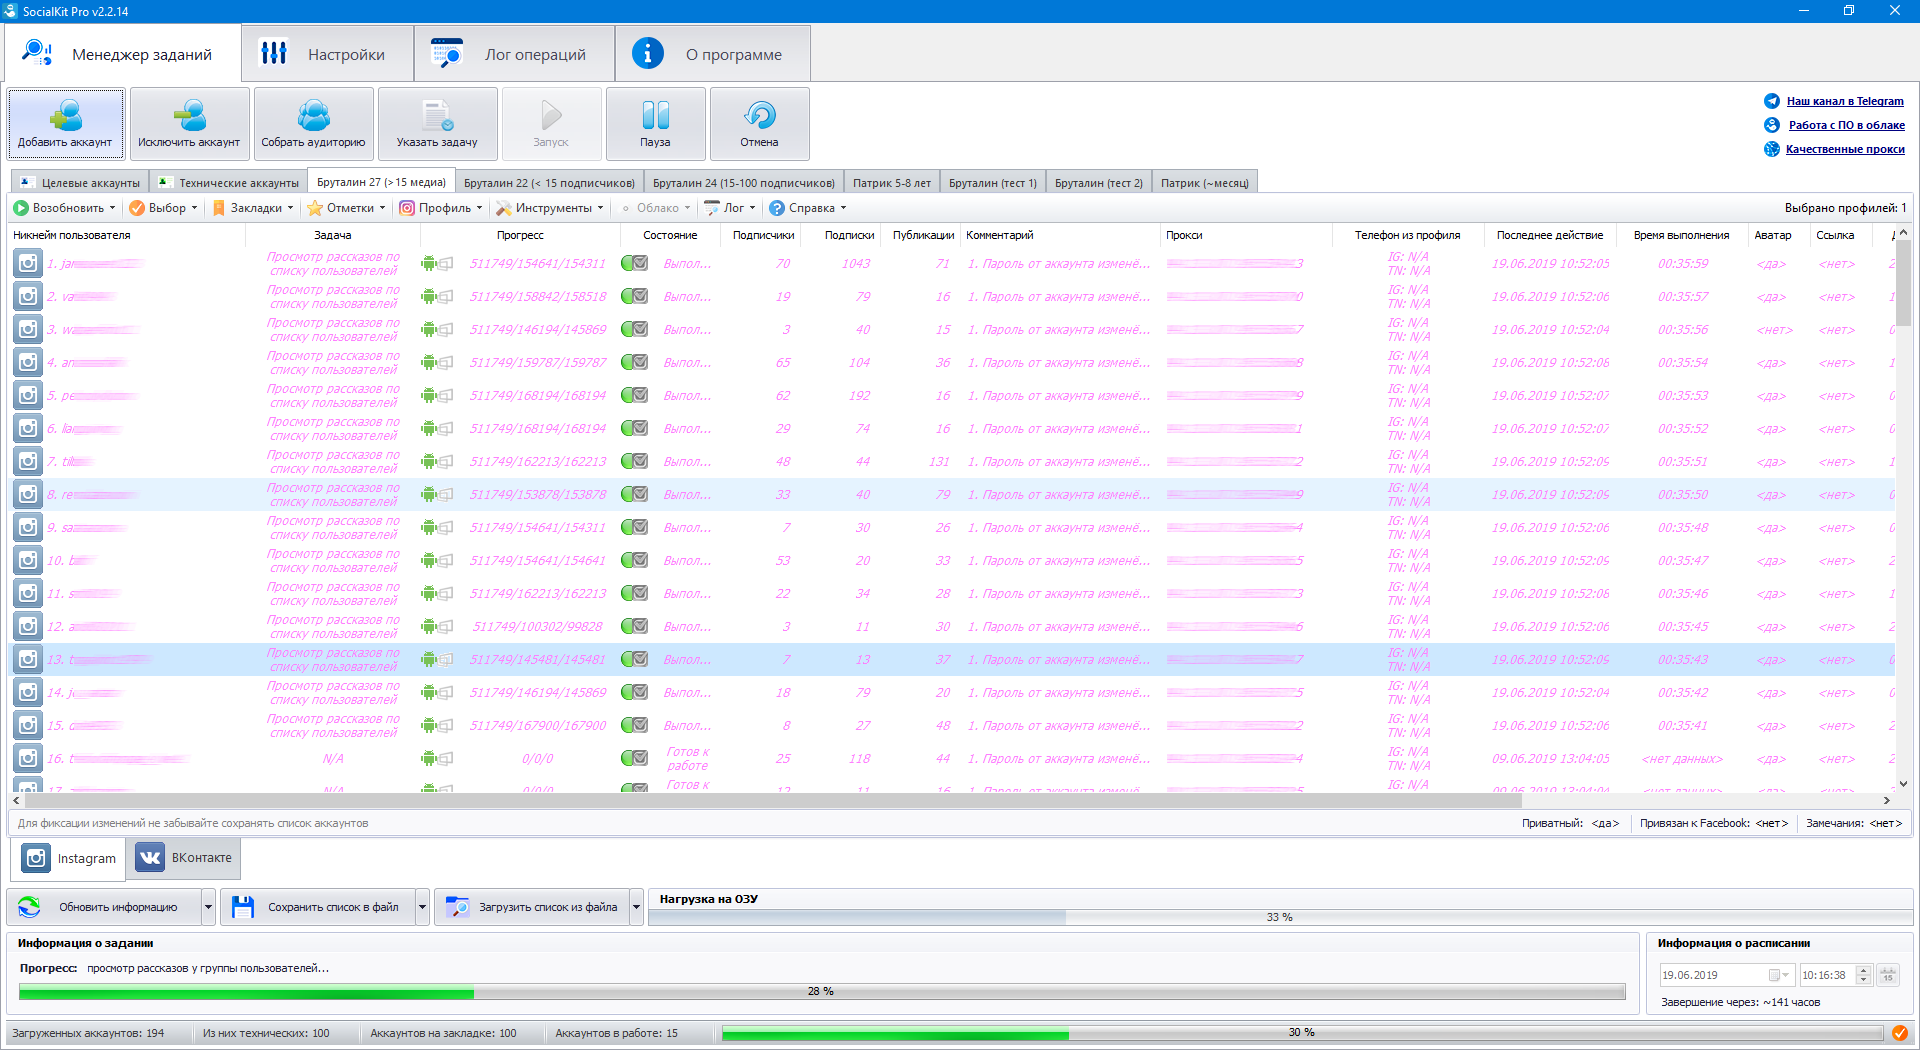This screenshot has width=1920, height=1050.
Task: Click the floppy disk save icon
Action: click(x=242, y=907)
